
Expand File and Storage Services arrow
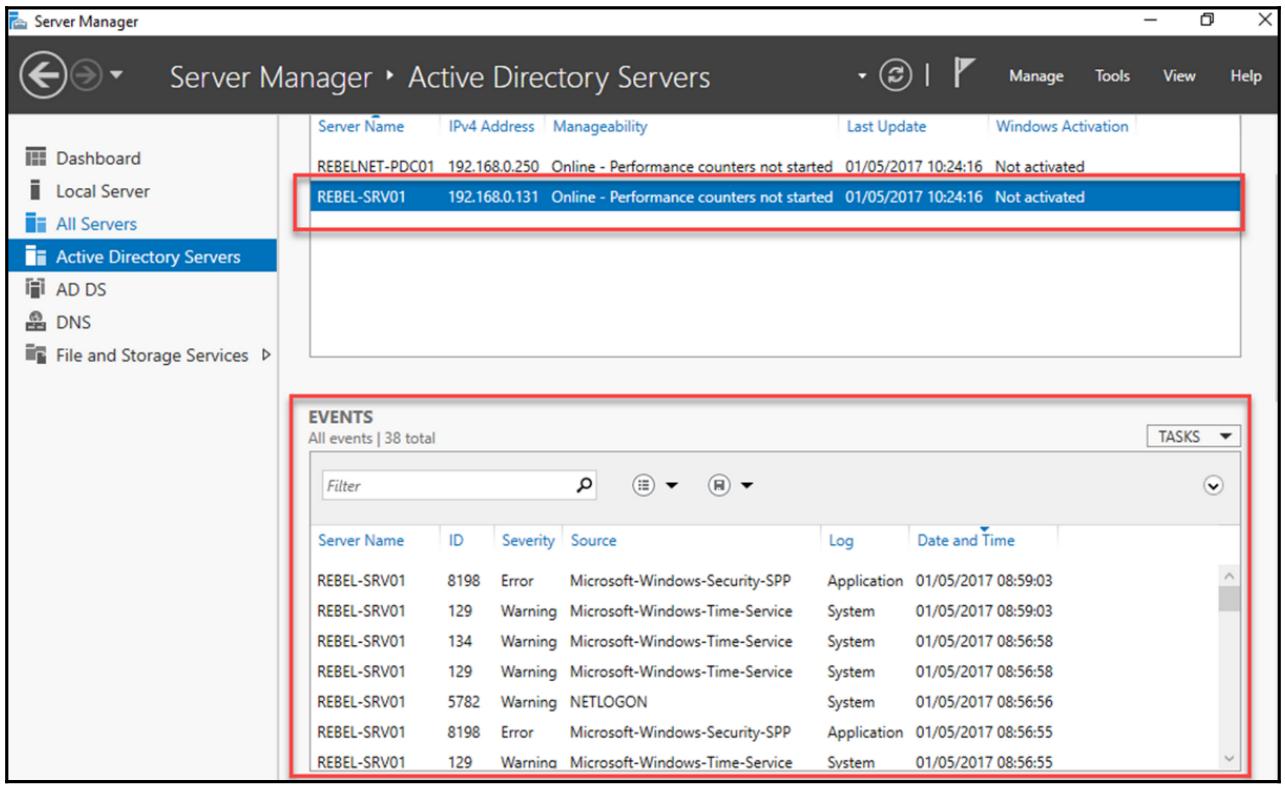265,356
